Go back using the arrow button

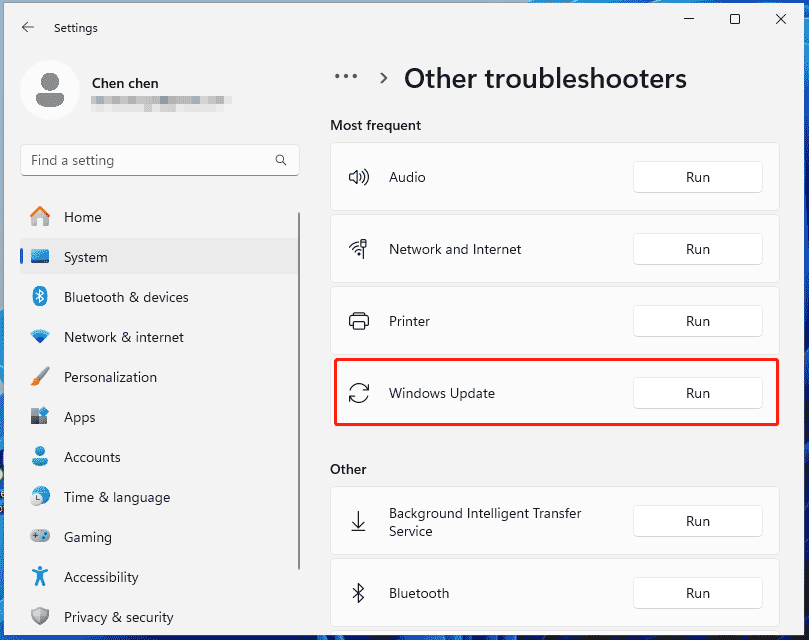pyautogui.click(x=27, y=27)
